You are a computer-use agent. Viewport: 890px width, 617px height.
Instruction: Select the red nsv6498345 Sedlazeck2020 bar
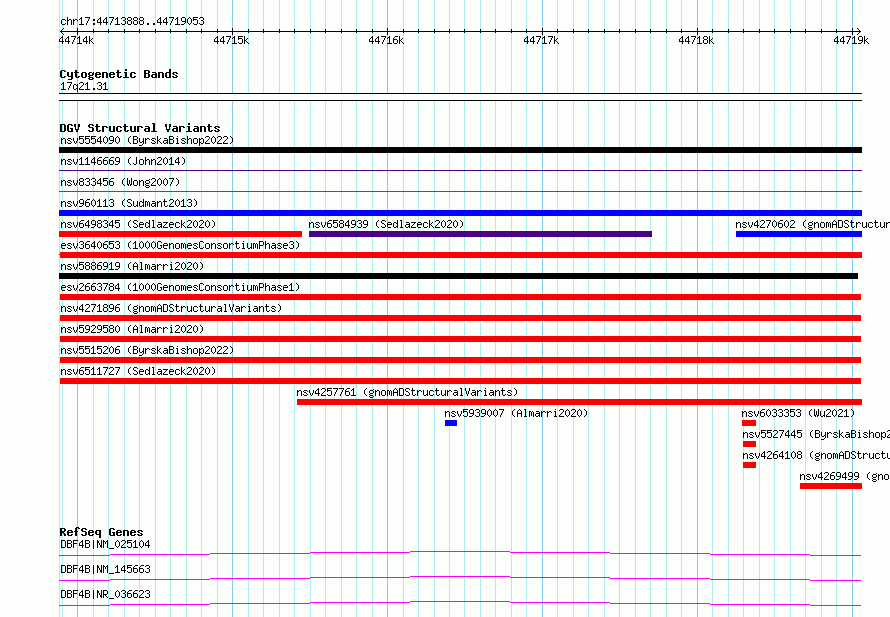[180, 234]
